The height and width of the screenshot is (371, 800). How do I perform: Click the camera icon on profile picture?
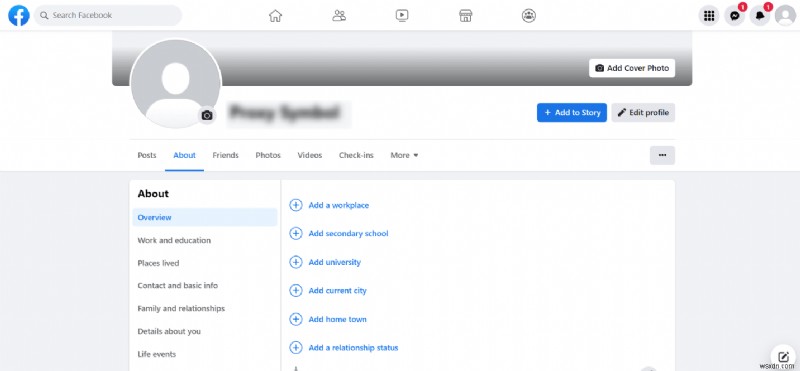(x=207, y=116)
